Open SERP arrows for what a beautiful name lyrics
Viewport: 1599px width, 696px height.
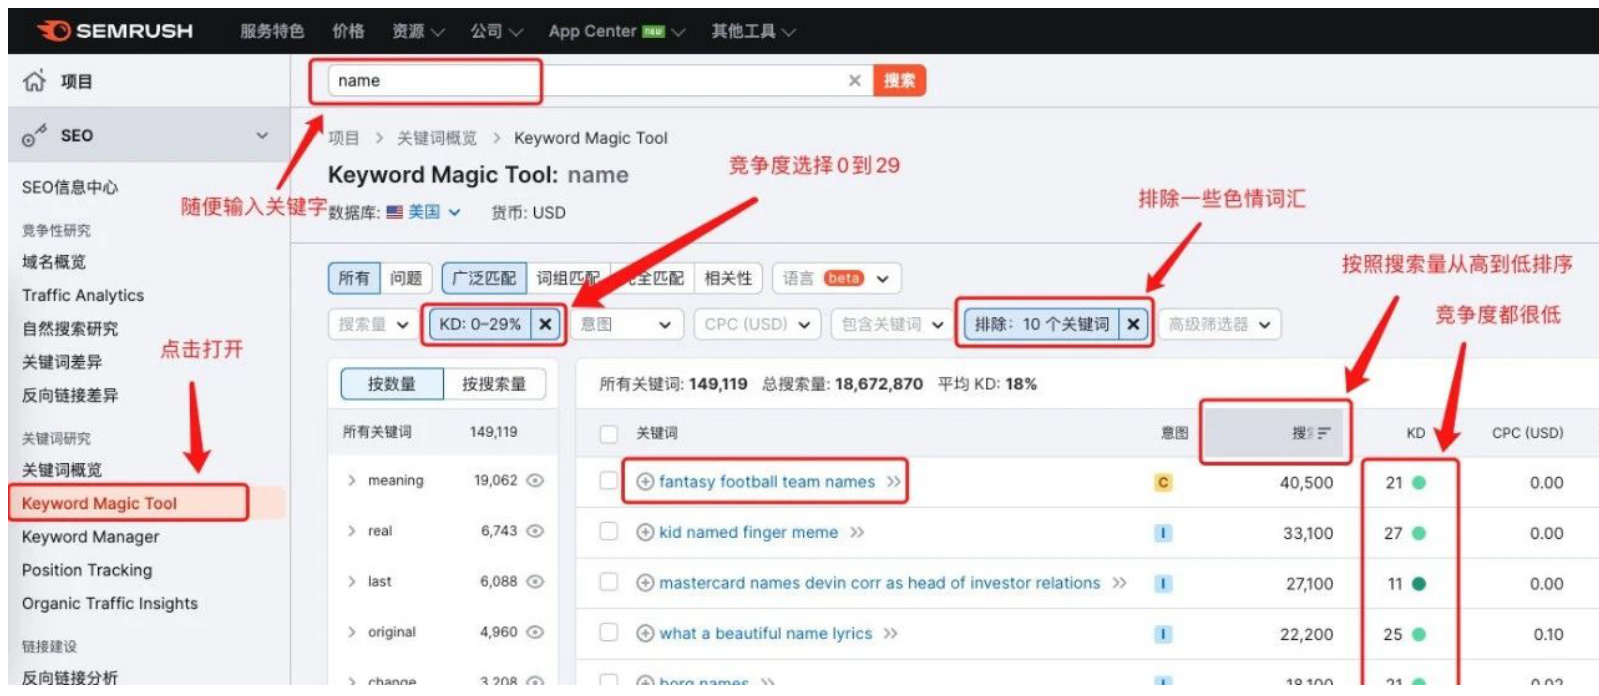point(890,633)
